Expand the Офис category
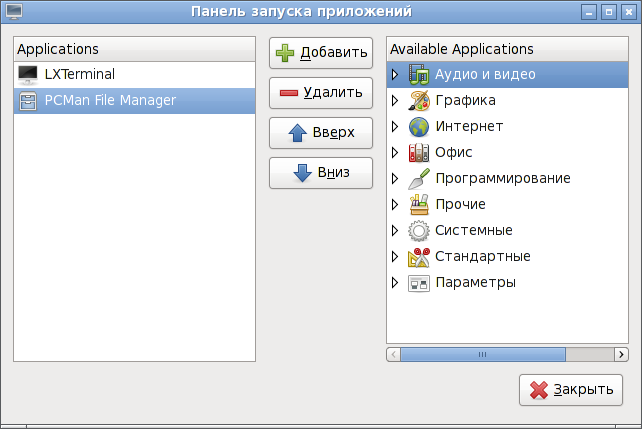 click(x=395, y=153)
